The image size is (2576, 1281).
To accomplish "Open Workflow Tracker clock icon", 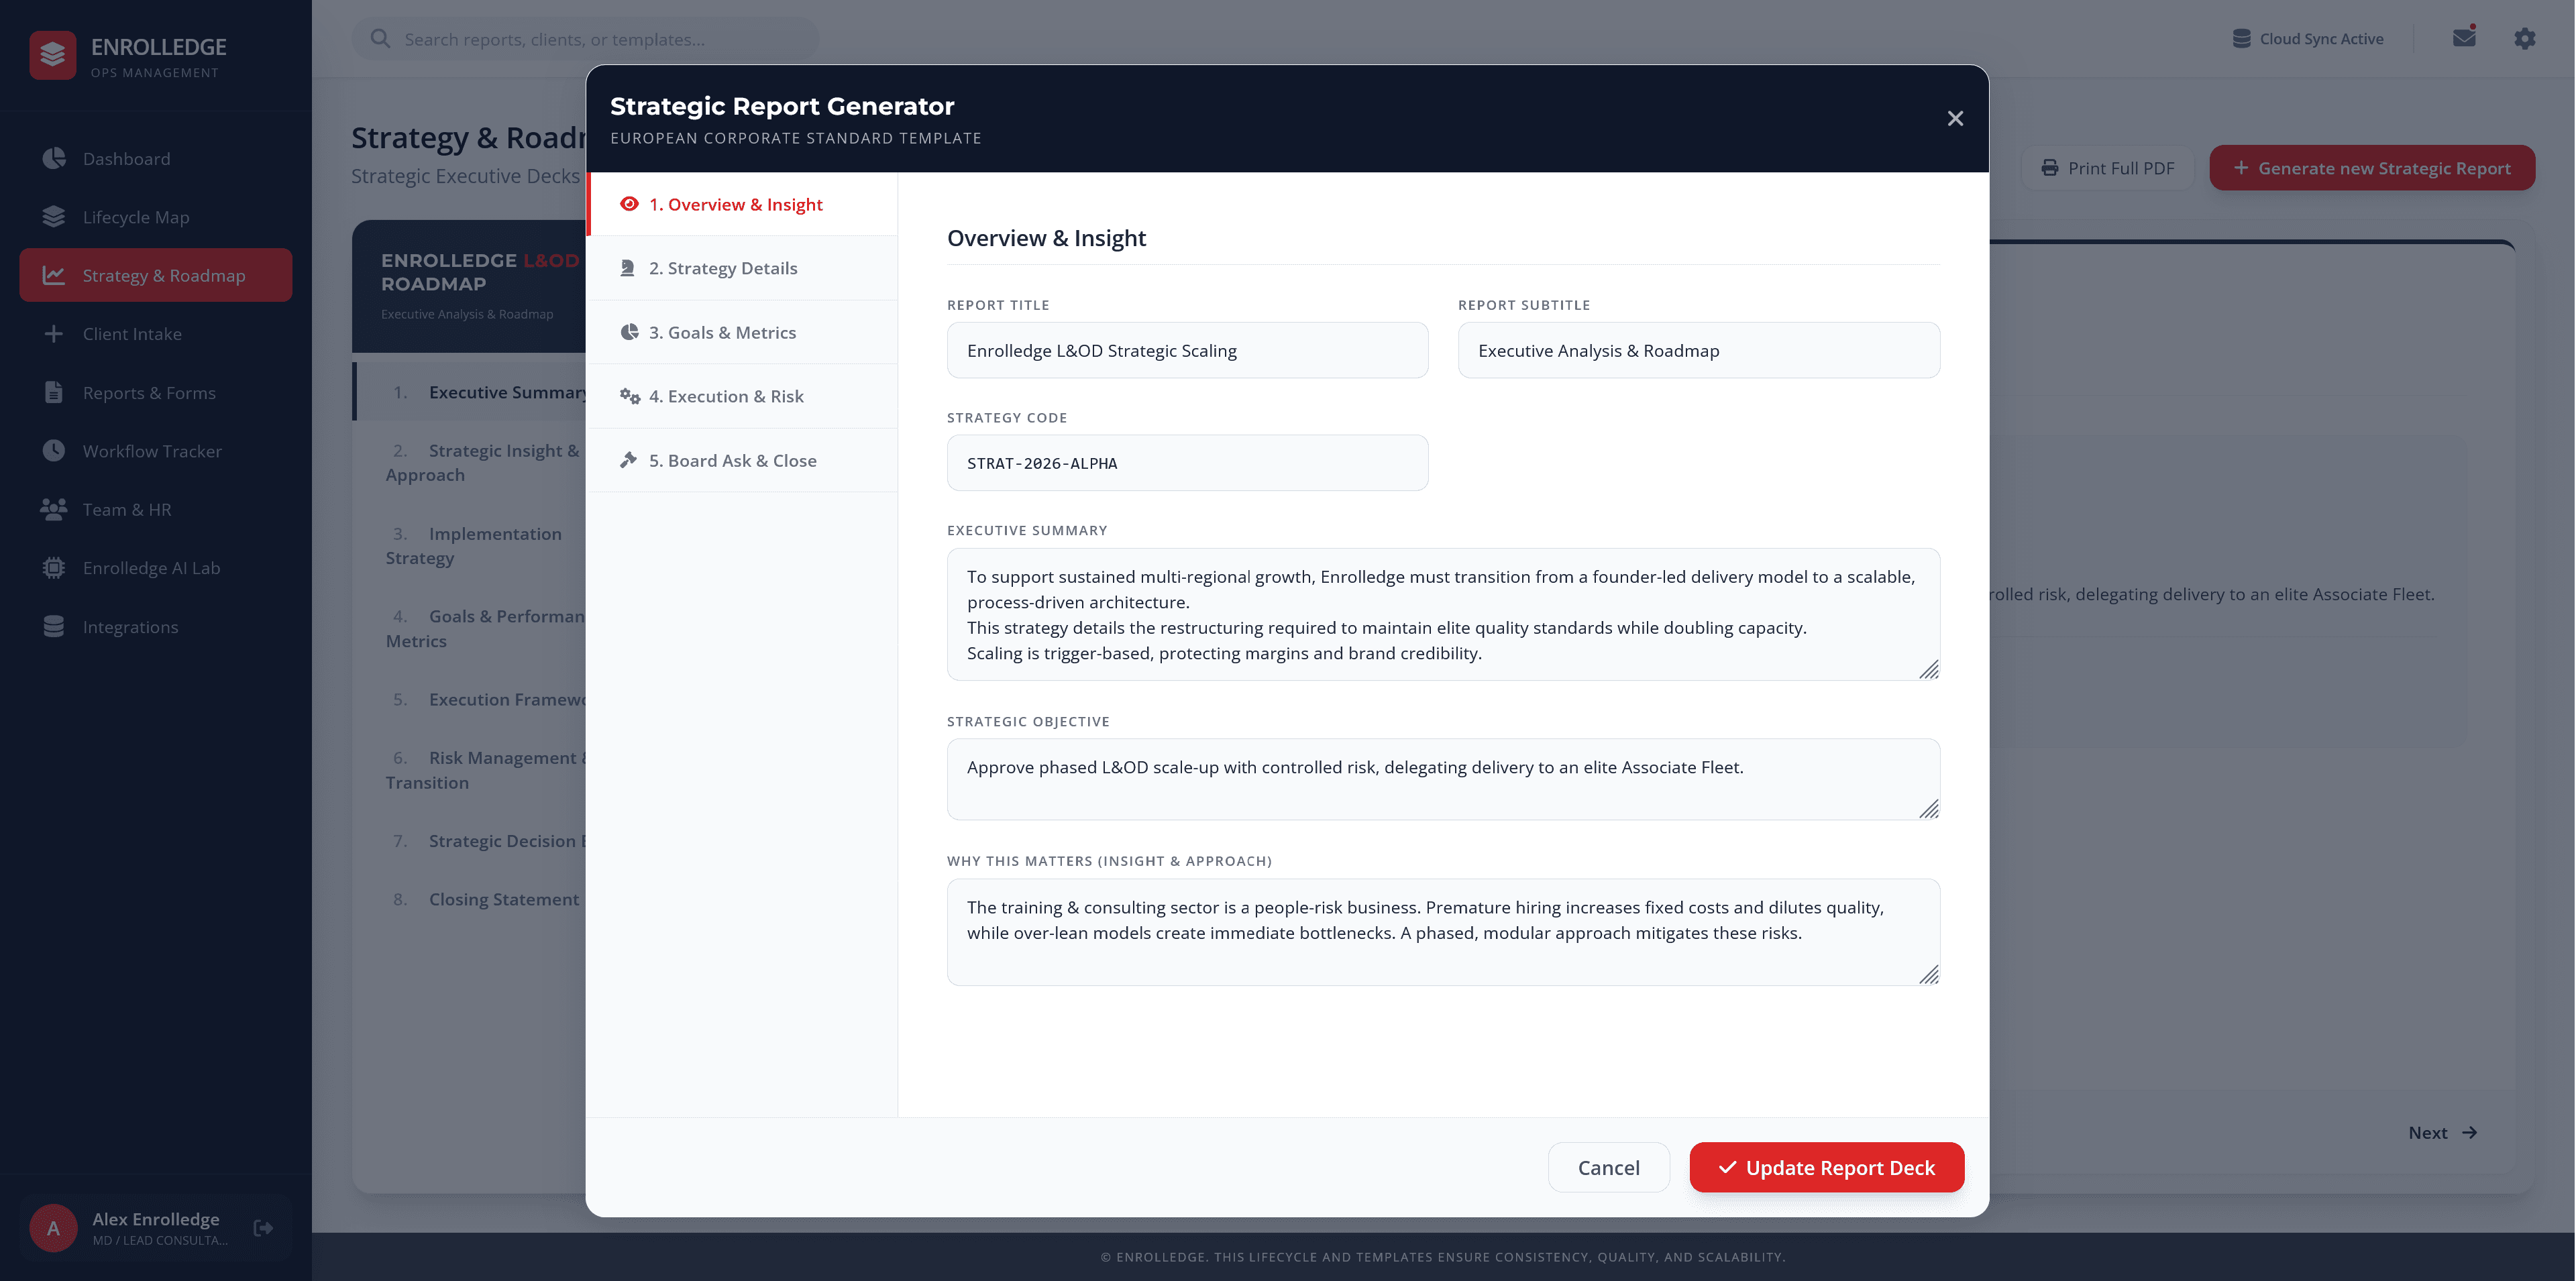I will point(54,451).
